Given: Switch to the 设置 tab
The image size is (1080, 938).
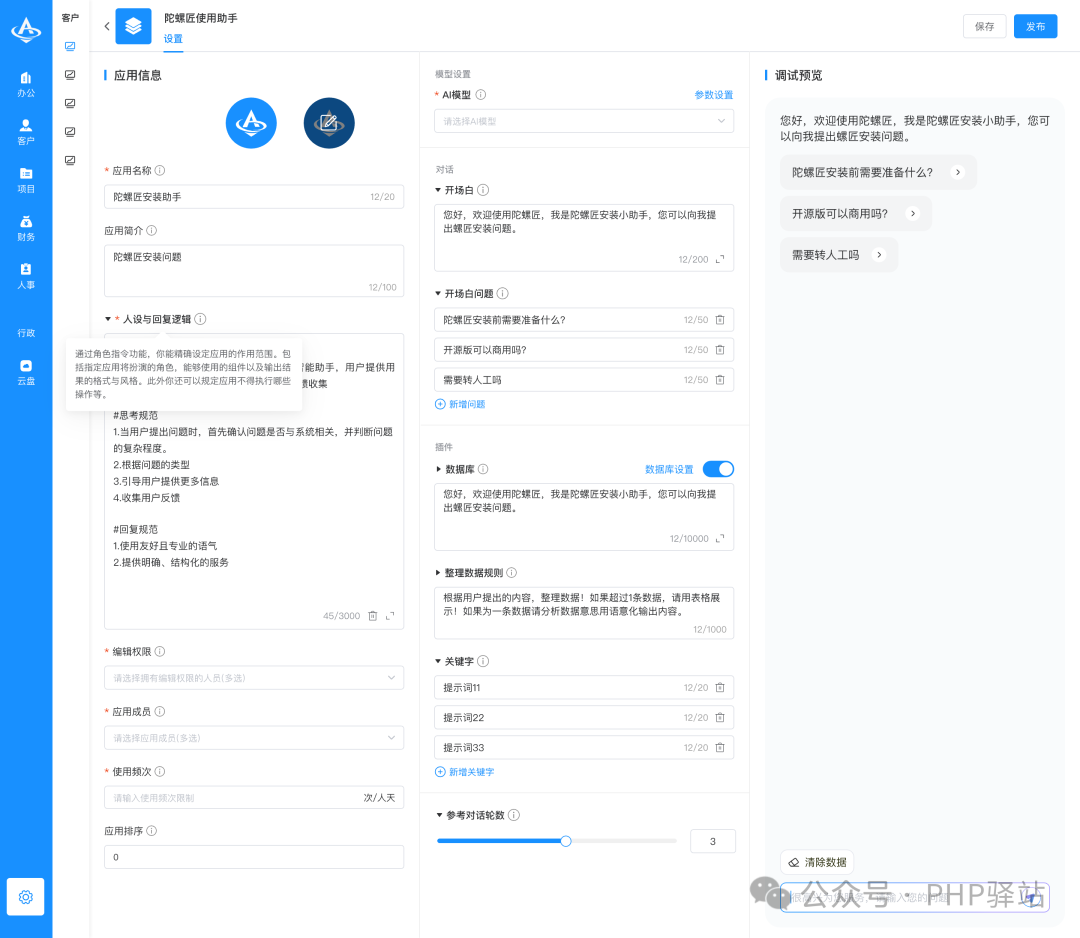Looking at the screenshot, I should click(x=173, y=39).
